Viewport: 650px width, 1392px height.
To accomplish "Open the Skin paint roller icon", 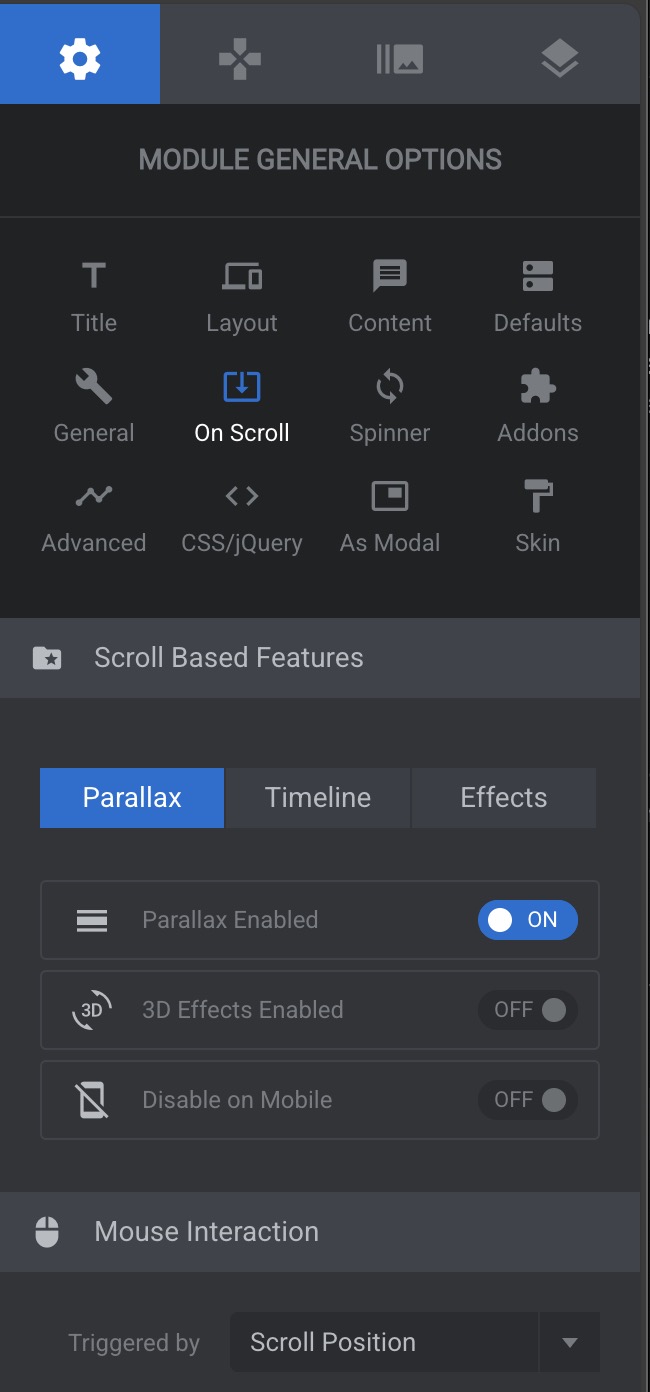I will tap(538, 496).
